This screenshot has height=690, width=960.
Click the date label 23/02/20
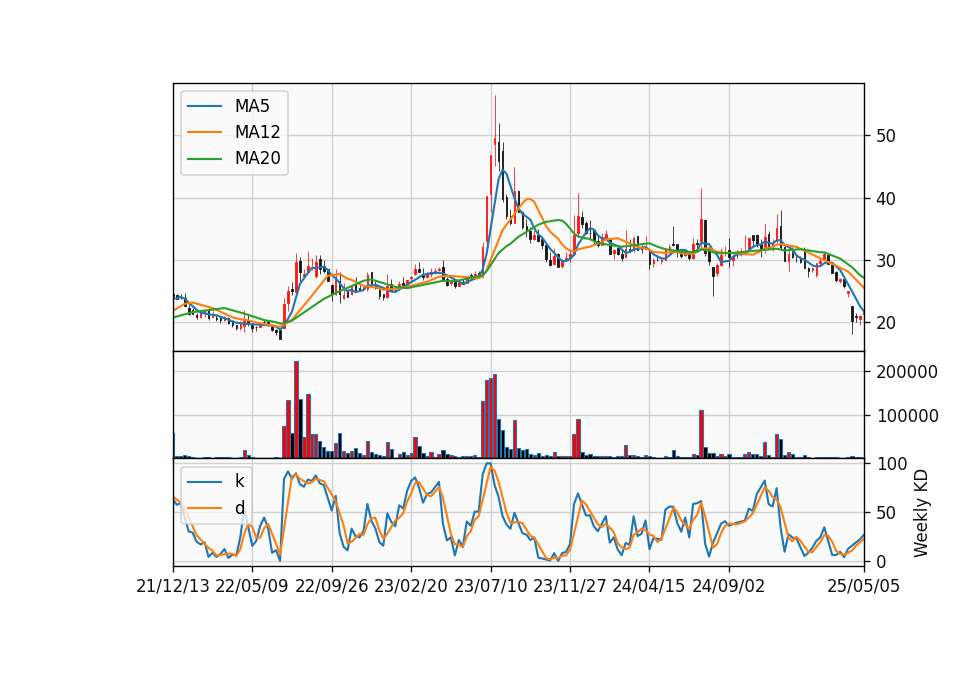pyautogui.click(x=411, y=586)
